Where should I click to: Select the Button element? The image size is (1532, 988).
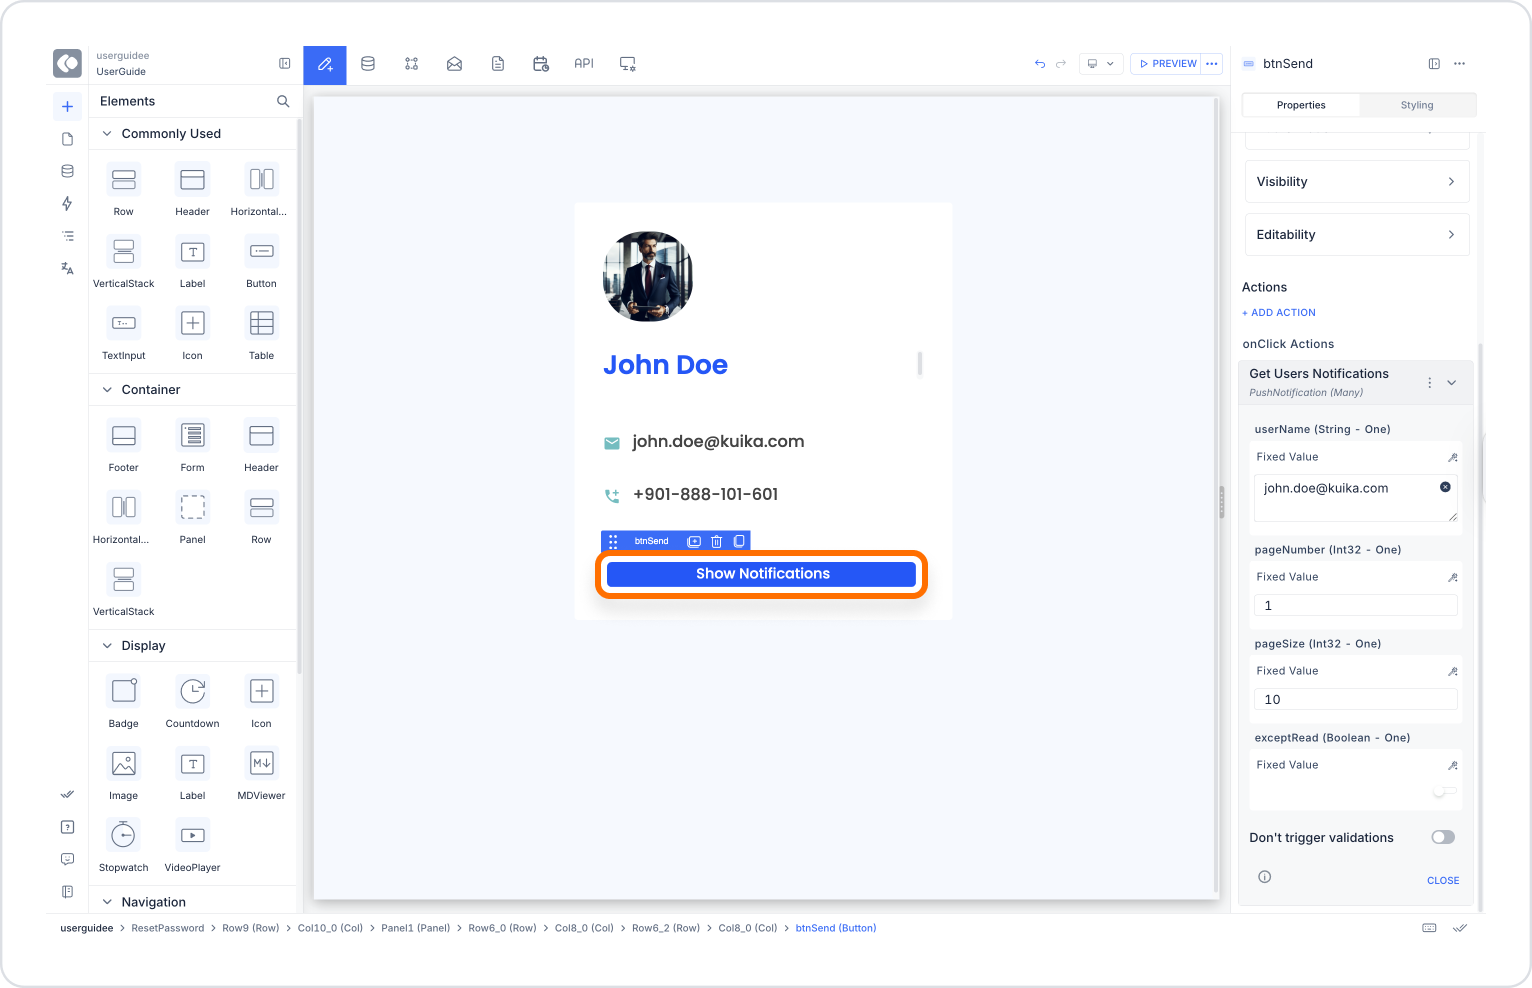click(x=262, y=261)
